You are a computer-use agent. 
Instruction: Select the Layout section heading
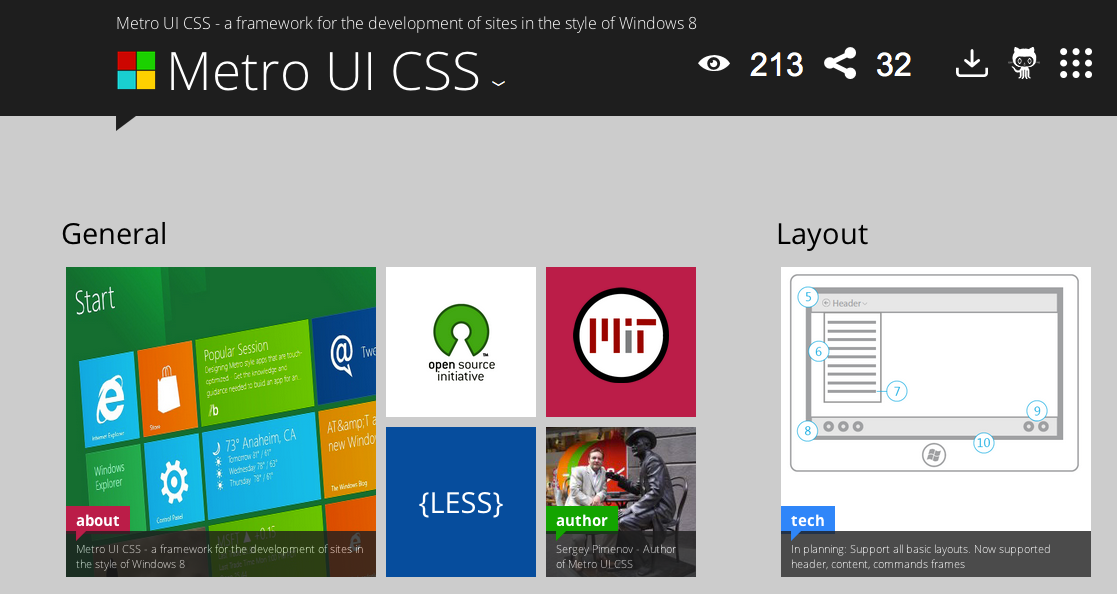(822, 234)
